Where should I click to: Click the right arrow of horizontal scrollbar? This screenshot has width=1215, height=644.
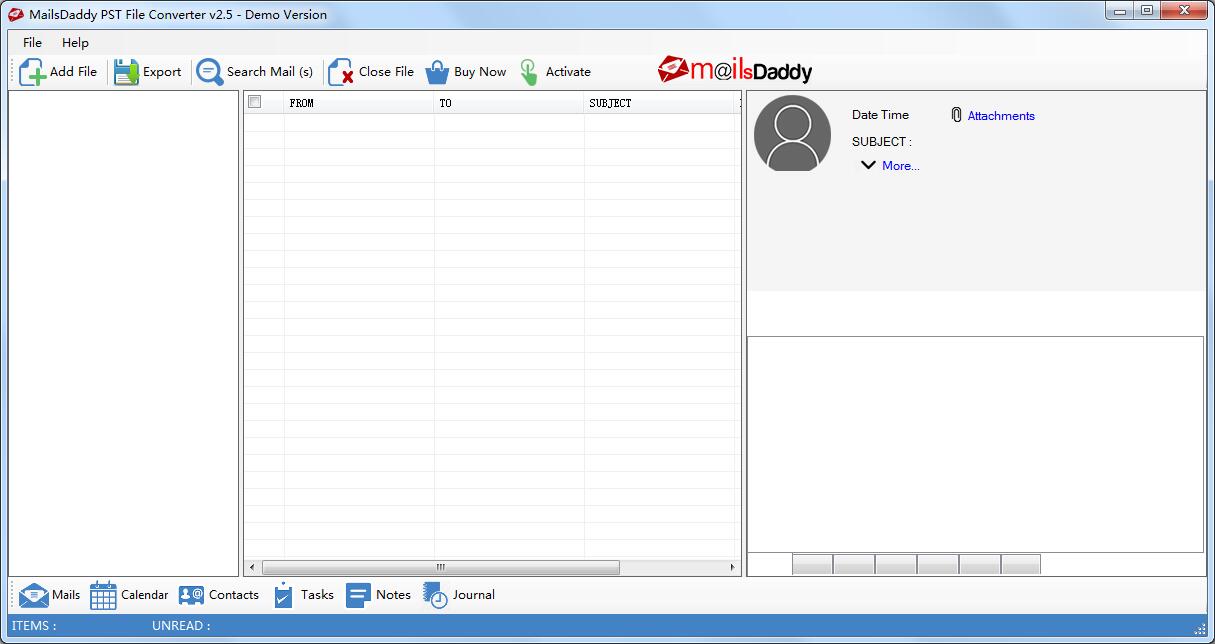pyautogui.click(x=733, y=567)
